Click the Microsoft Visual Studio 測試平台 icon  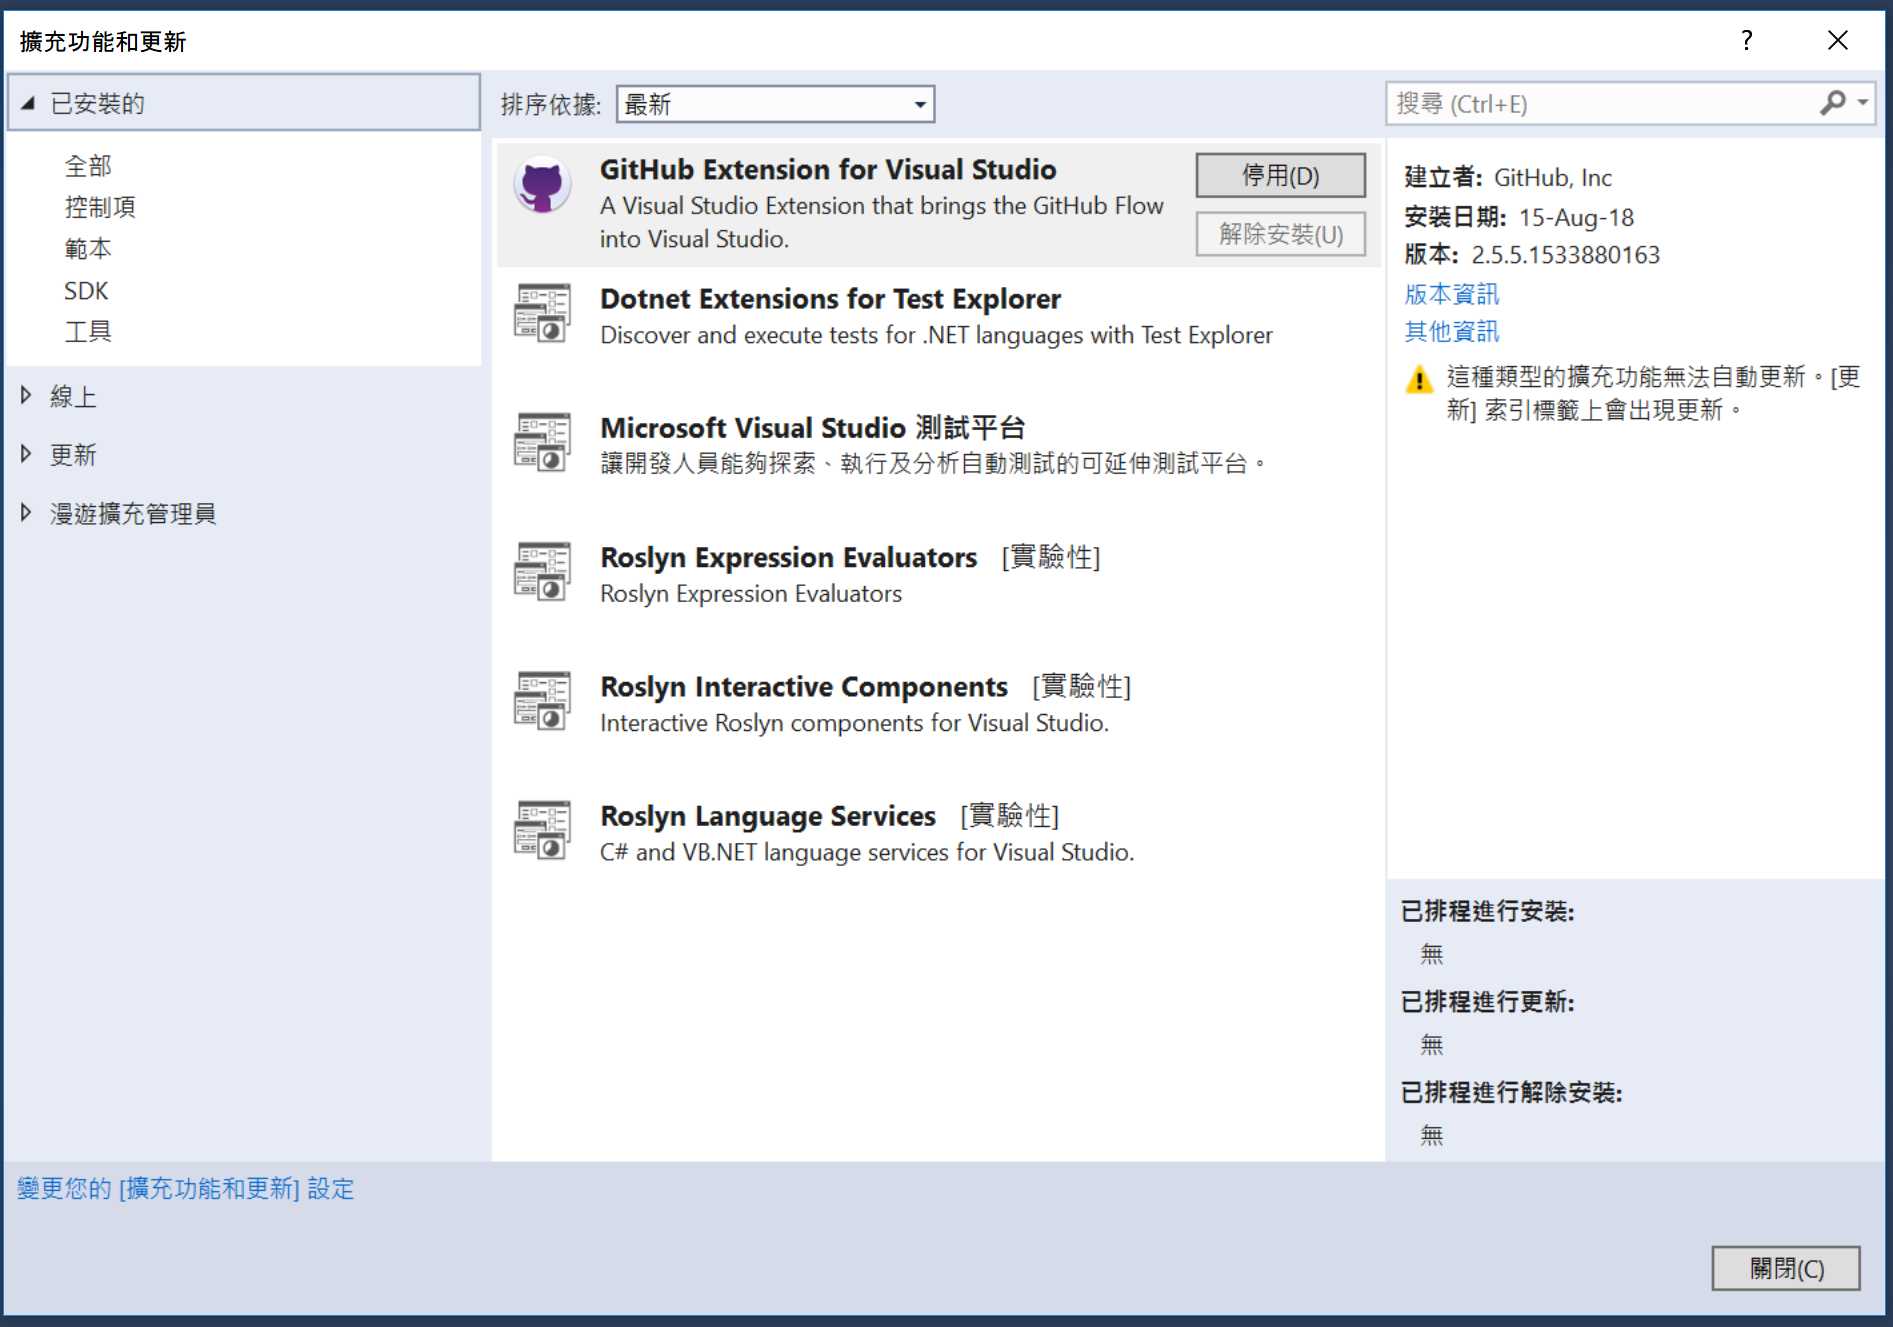tap(542, 442)
